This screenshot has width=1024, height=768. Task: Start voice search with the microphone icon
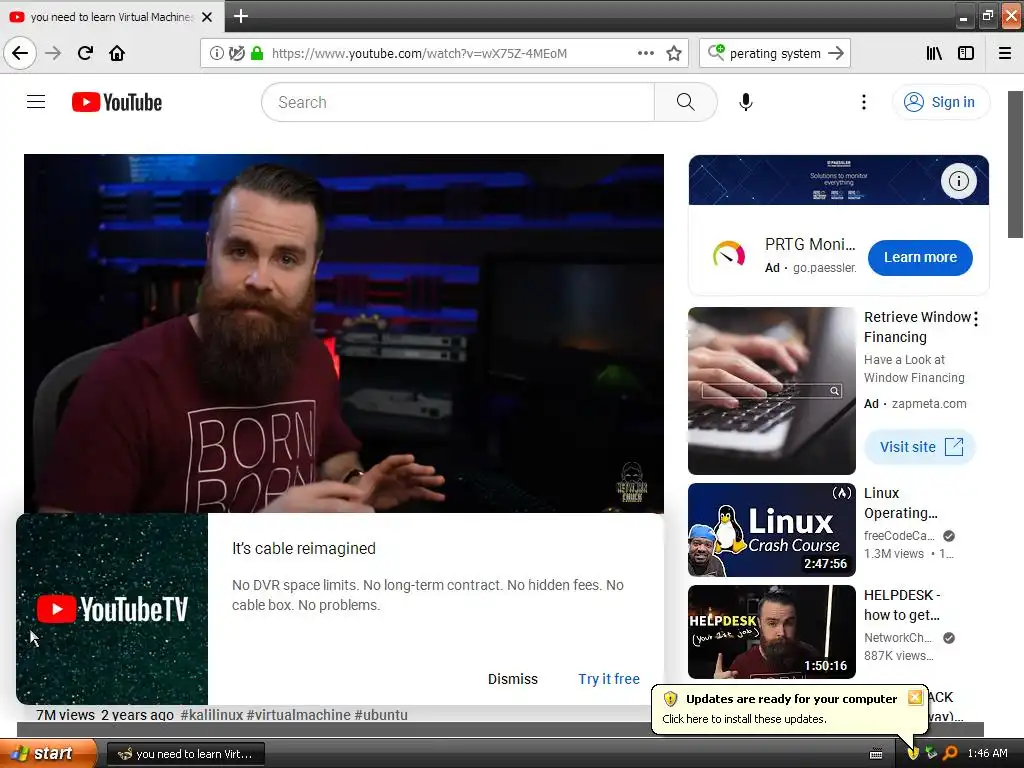click(746, 102)
